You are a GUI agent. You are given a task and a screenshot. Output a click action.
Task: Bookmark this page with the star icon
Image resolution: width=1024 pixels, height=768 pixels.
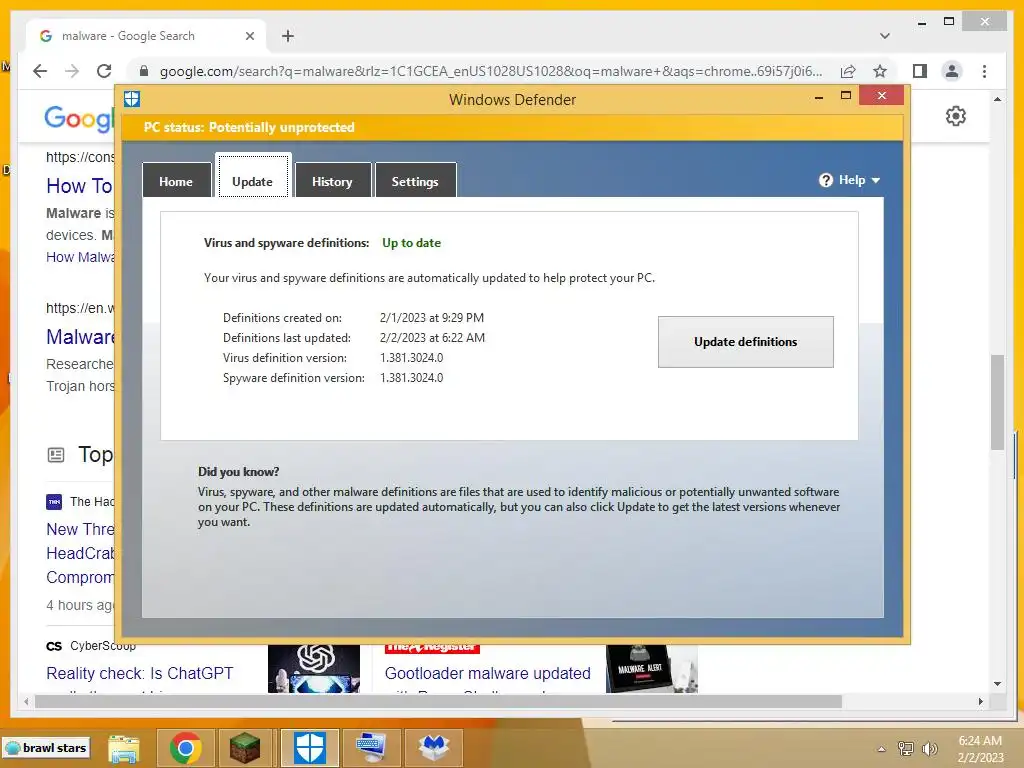(x=880, y=71)
